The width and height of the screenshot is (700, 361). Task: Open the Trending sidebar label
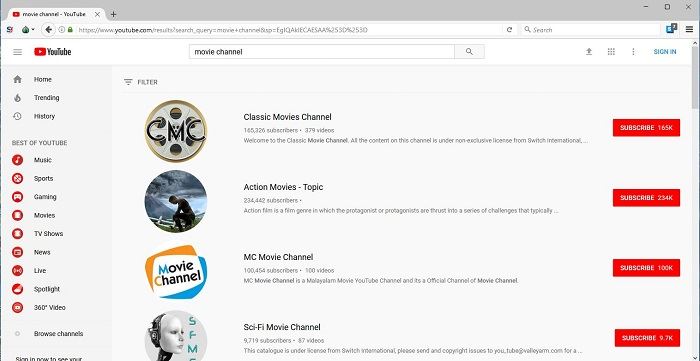click(x=46, y=98)
